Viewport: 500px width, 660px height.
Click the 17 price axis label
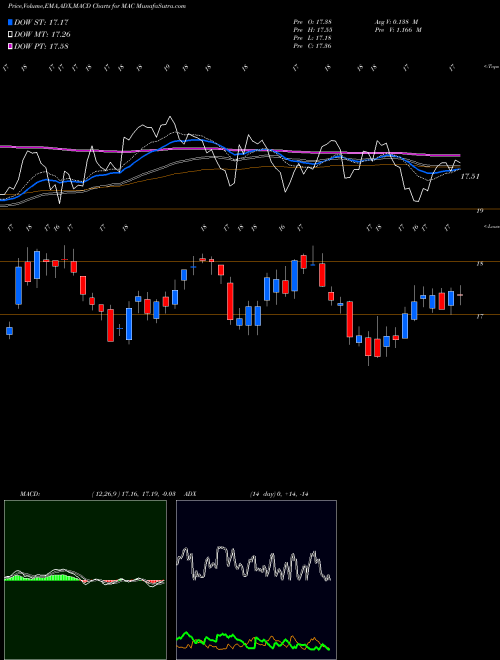tap(479, 317)
